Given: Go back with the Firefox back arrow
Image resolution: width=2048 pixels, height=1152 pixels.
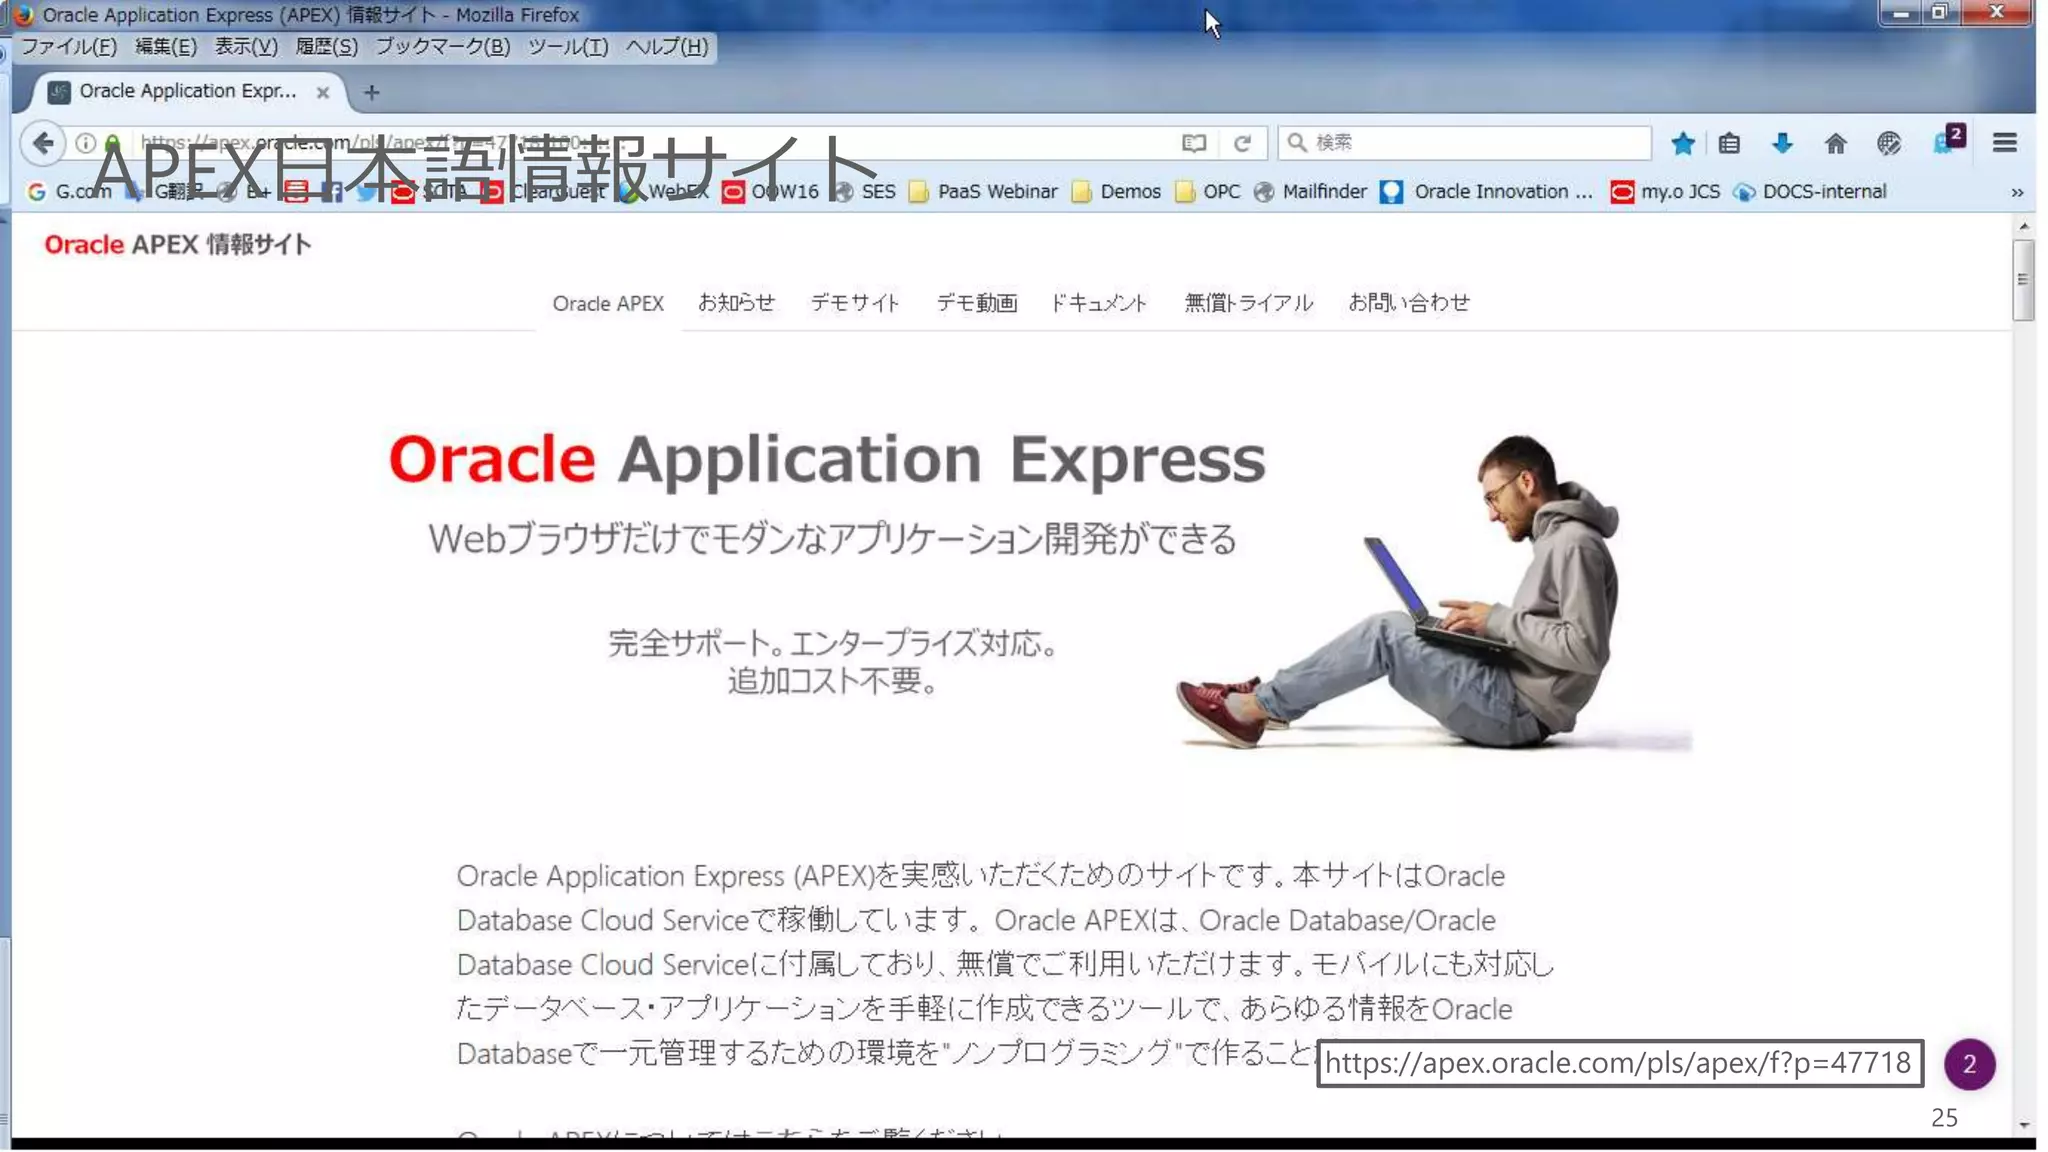Looking at the screenshot, I should [42, 143].
